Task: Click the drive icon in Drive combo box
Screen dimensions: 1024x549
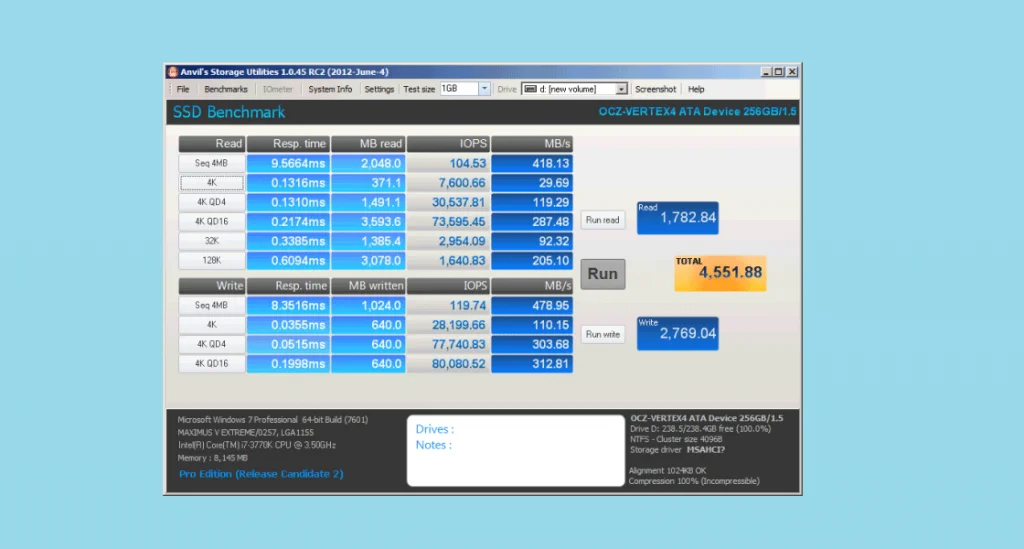Action: pos(530,89)
